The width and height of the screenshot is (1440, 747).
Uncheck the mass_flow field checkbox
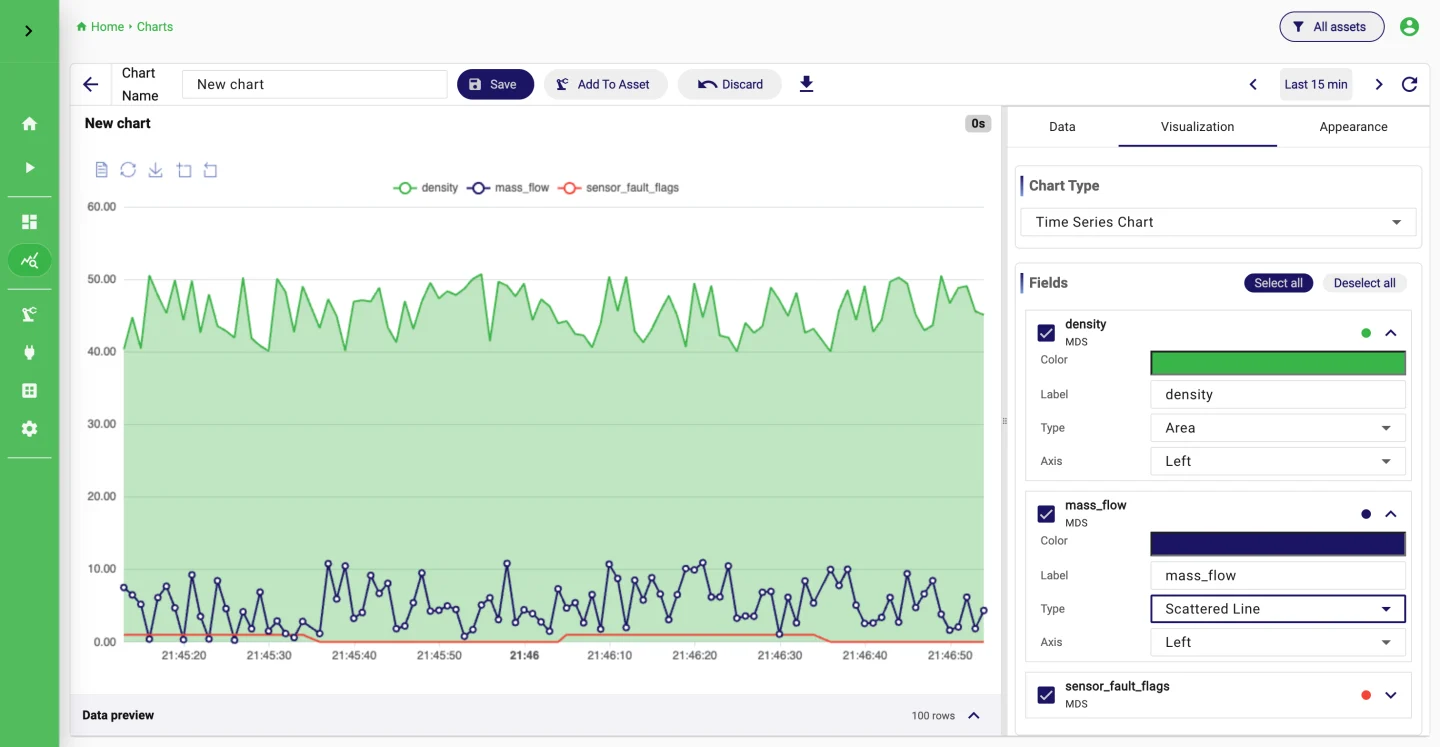[1046, 514]
